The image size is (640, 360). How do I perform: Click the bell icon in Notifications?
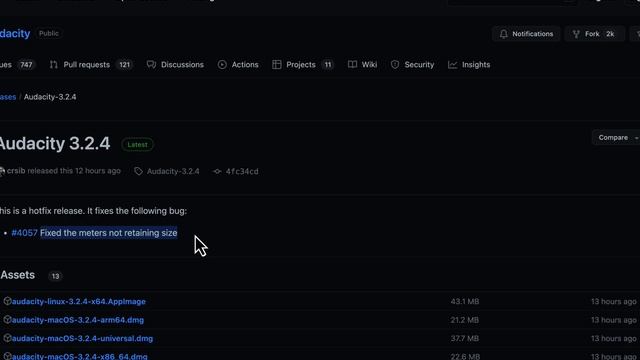point(504,34)
